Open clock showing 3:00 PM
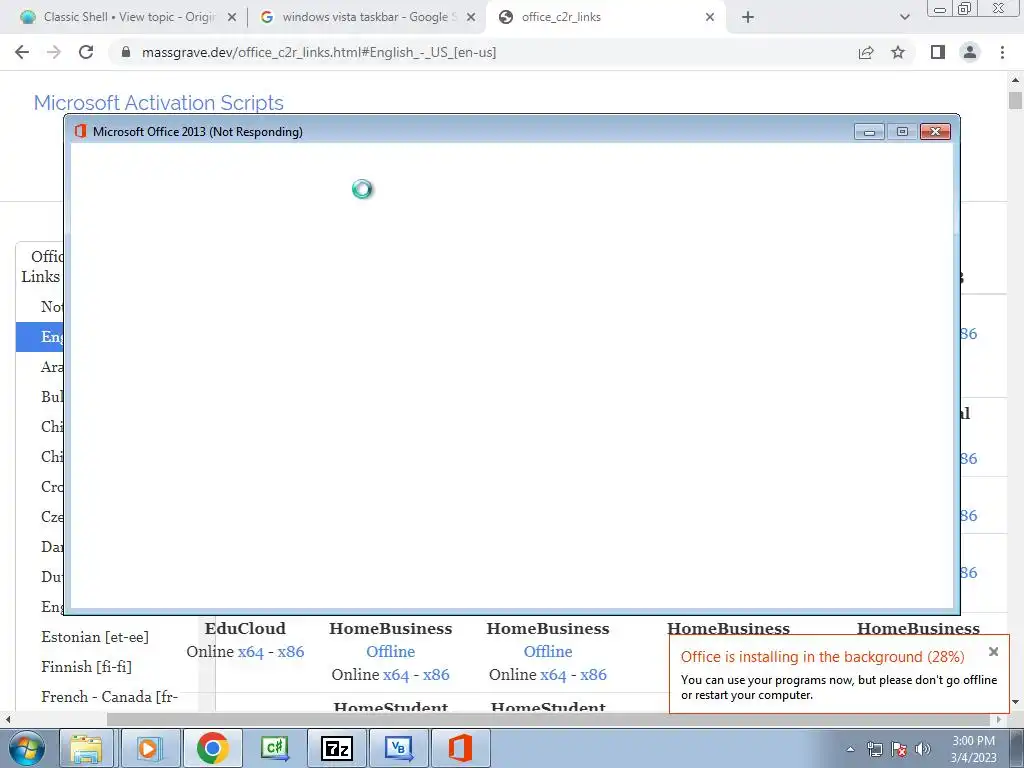 click(973, 749)
